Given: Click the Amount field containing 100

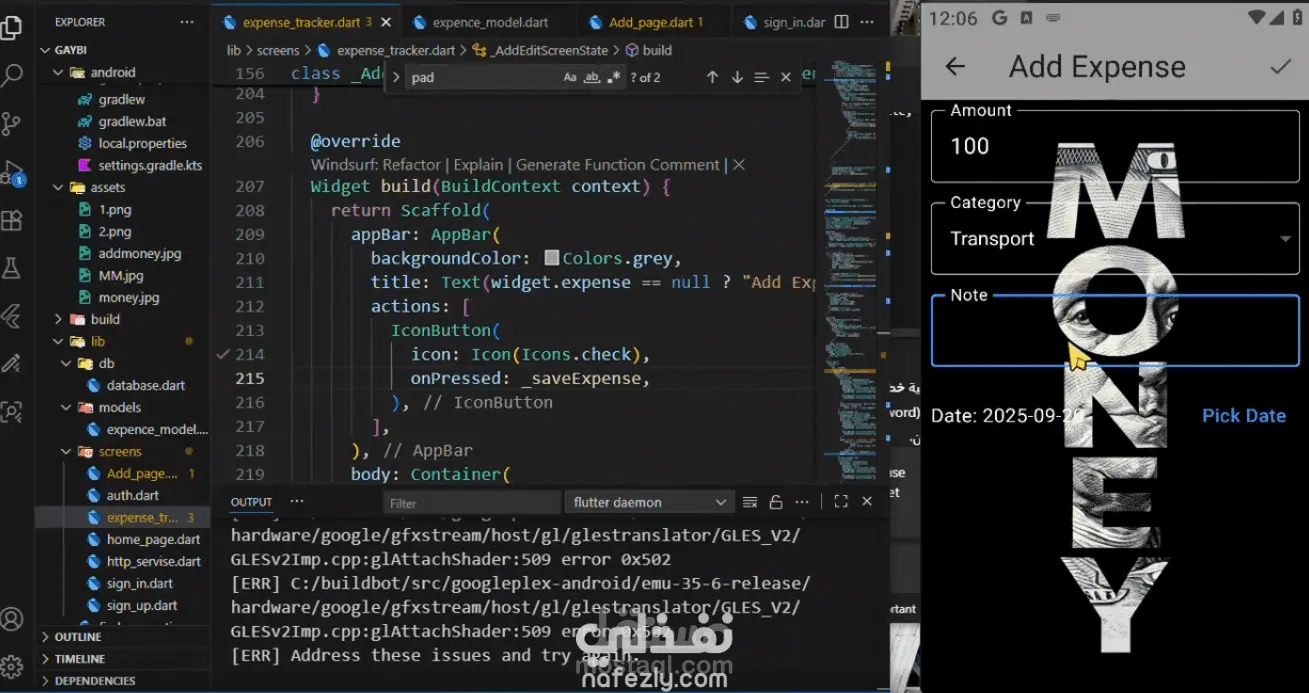Looking at the screenshot, I should tap(1115, 146).
